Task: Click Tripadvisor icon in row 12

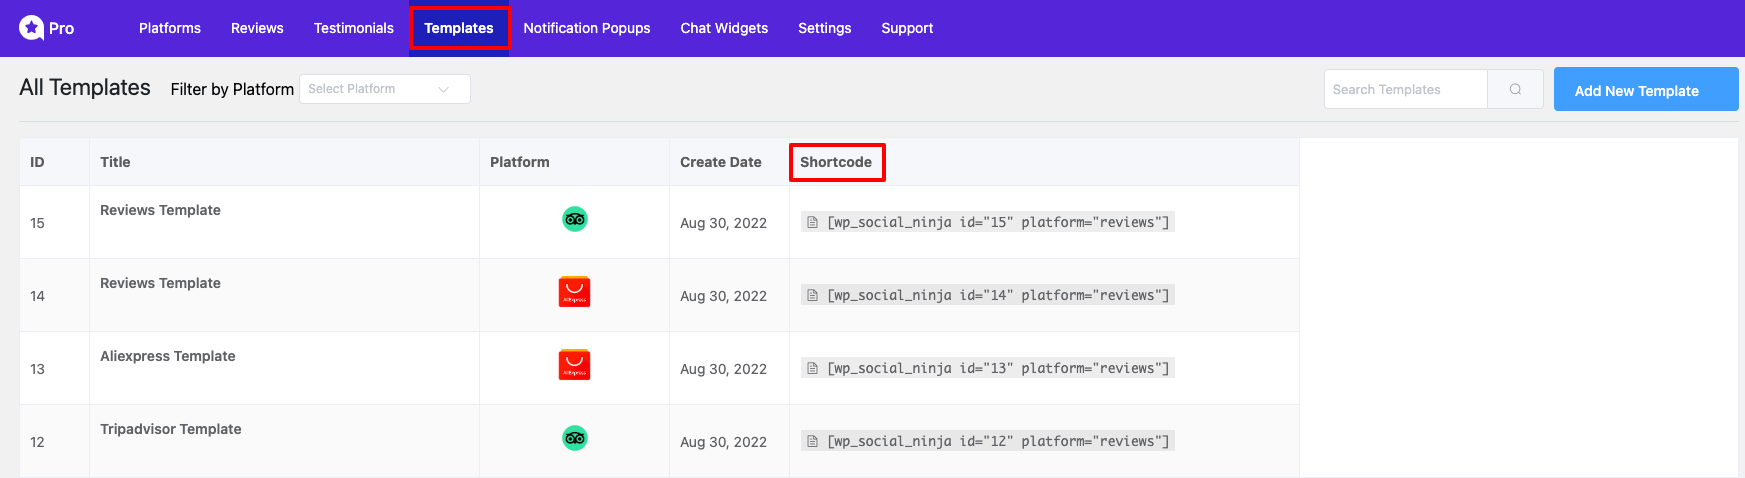Action: [x=574, y=438]
